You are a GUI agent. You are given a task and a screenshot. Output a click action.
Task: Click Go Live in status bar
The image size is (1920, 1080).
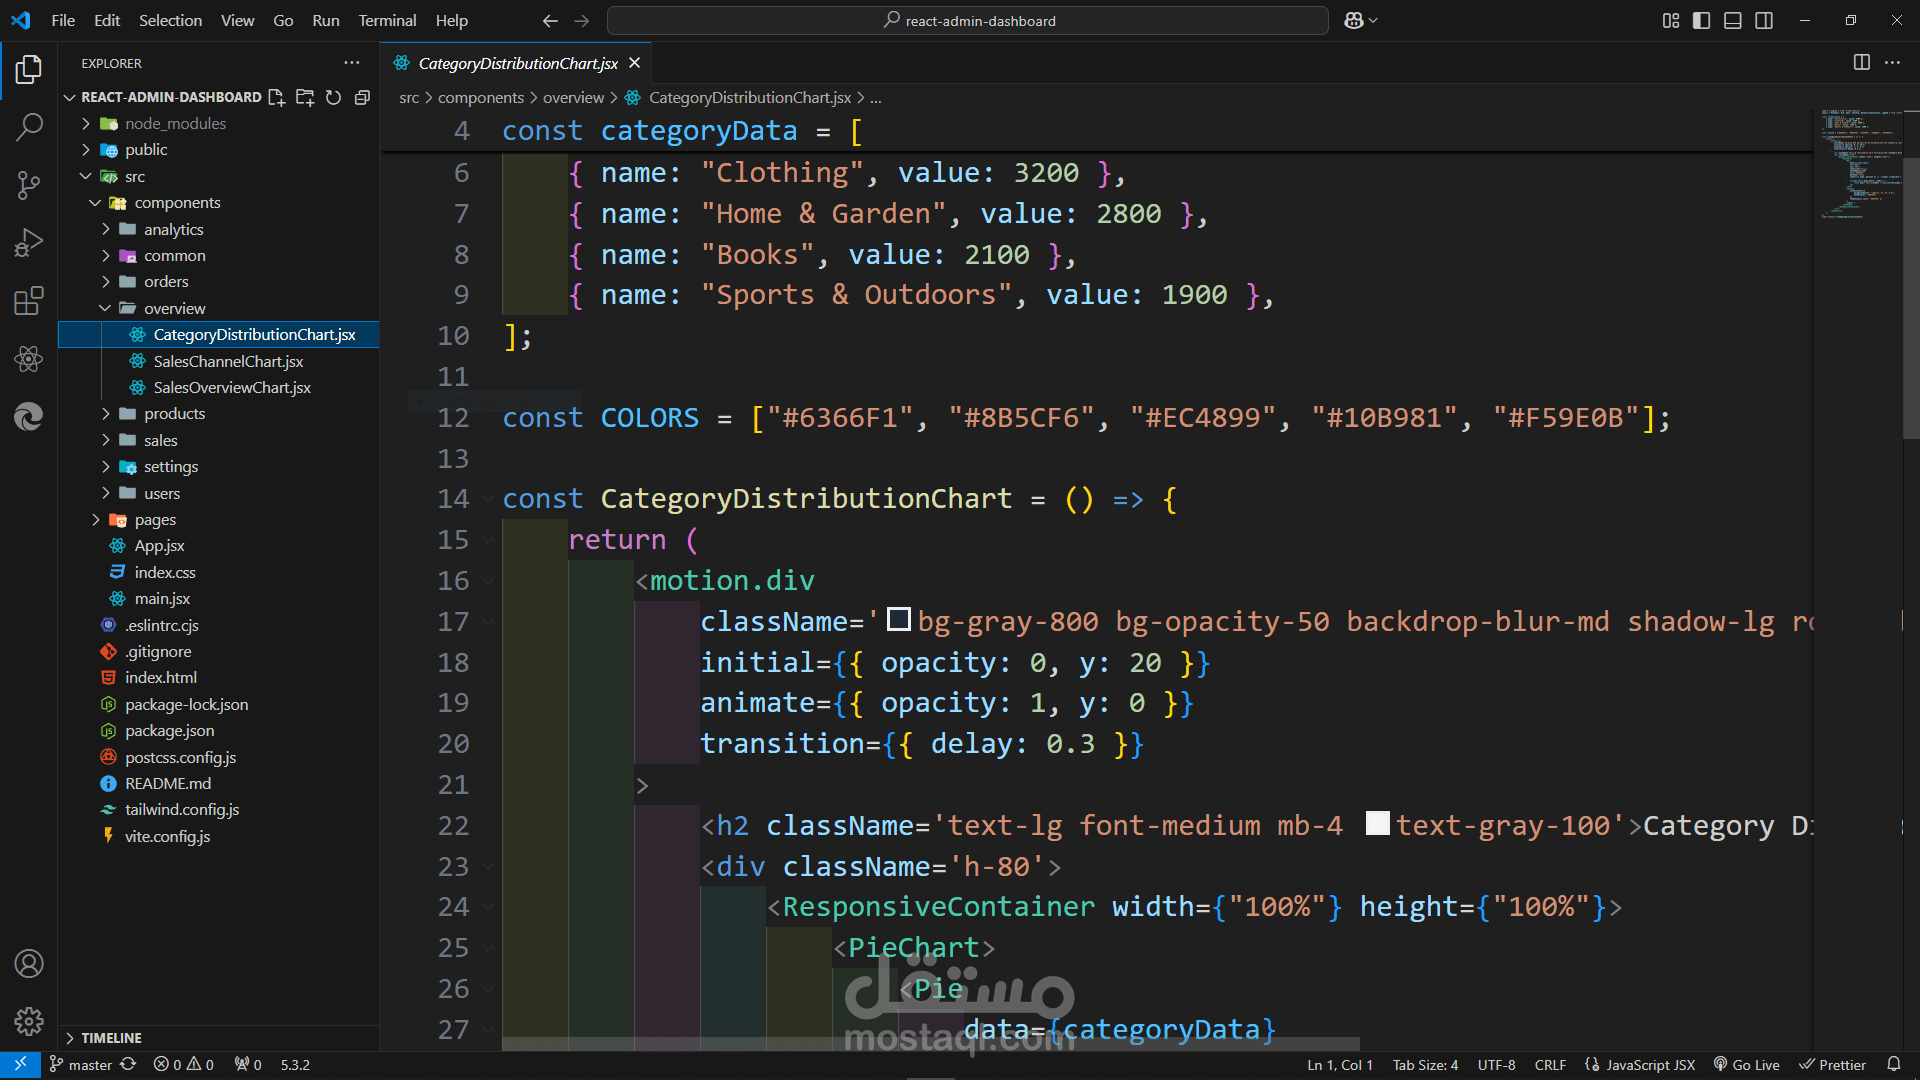1747,1065
